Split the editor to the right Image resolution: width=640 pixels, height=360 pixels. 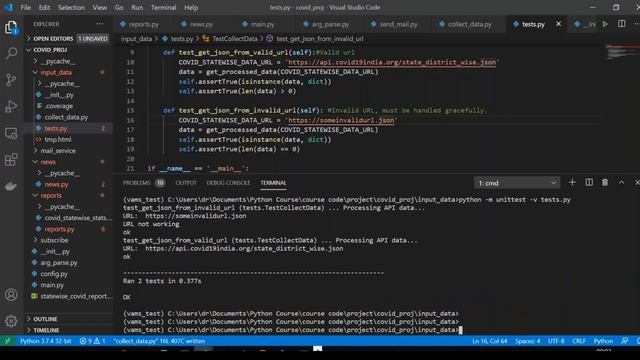pyautogui.click(x=621, y=24)
